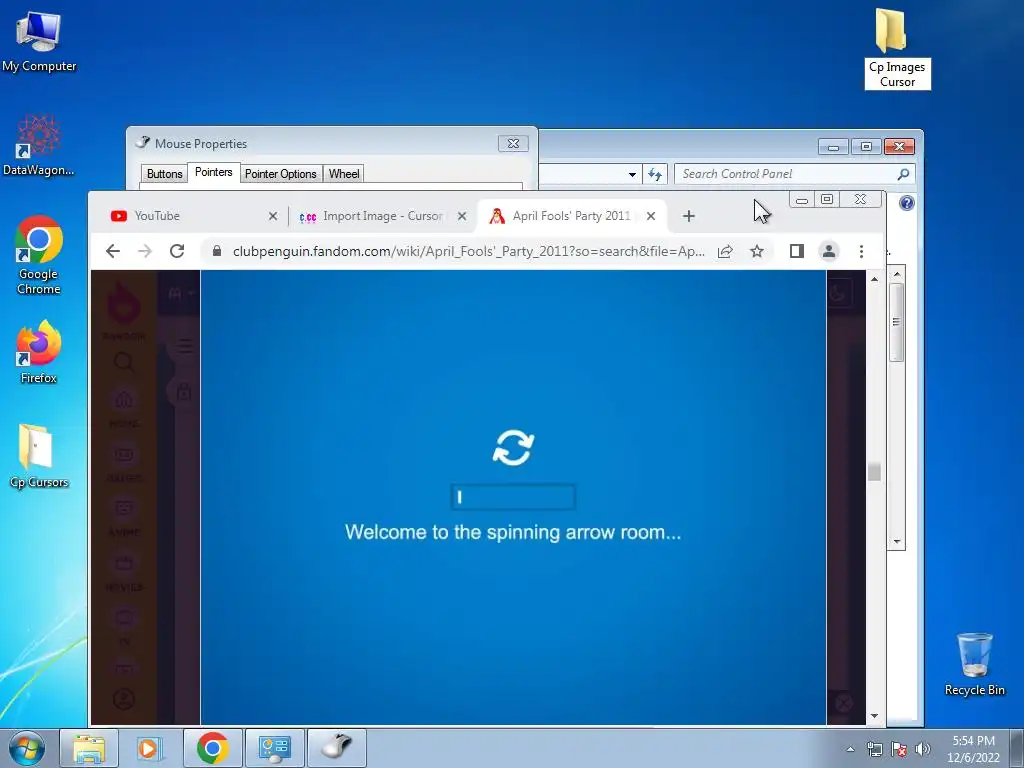Expand Control Panel address bar dropdown
The image size is (1024, 768).
pos(632,174)
